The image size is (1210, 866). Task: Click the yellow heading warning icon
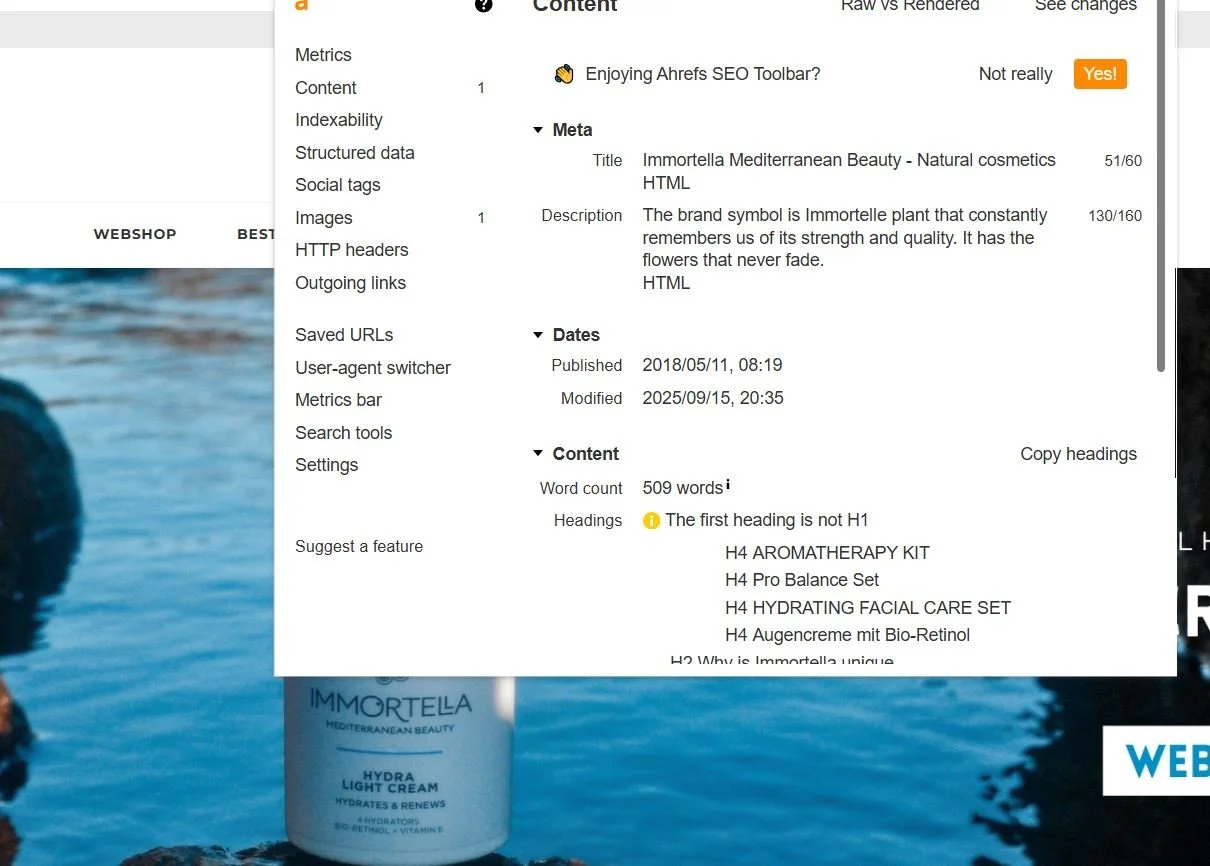point(652,520)
